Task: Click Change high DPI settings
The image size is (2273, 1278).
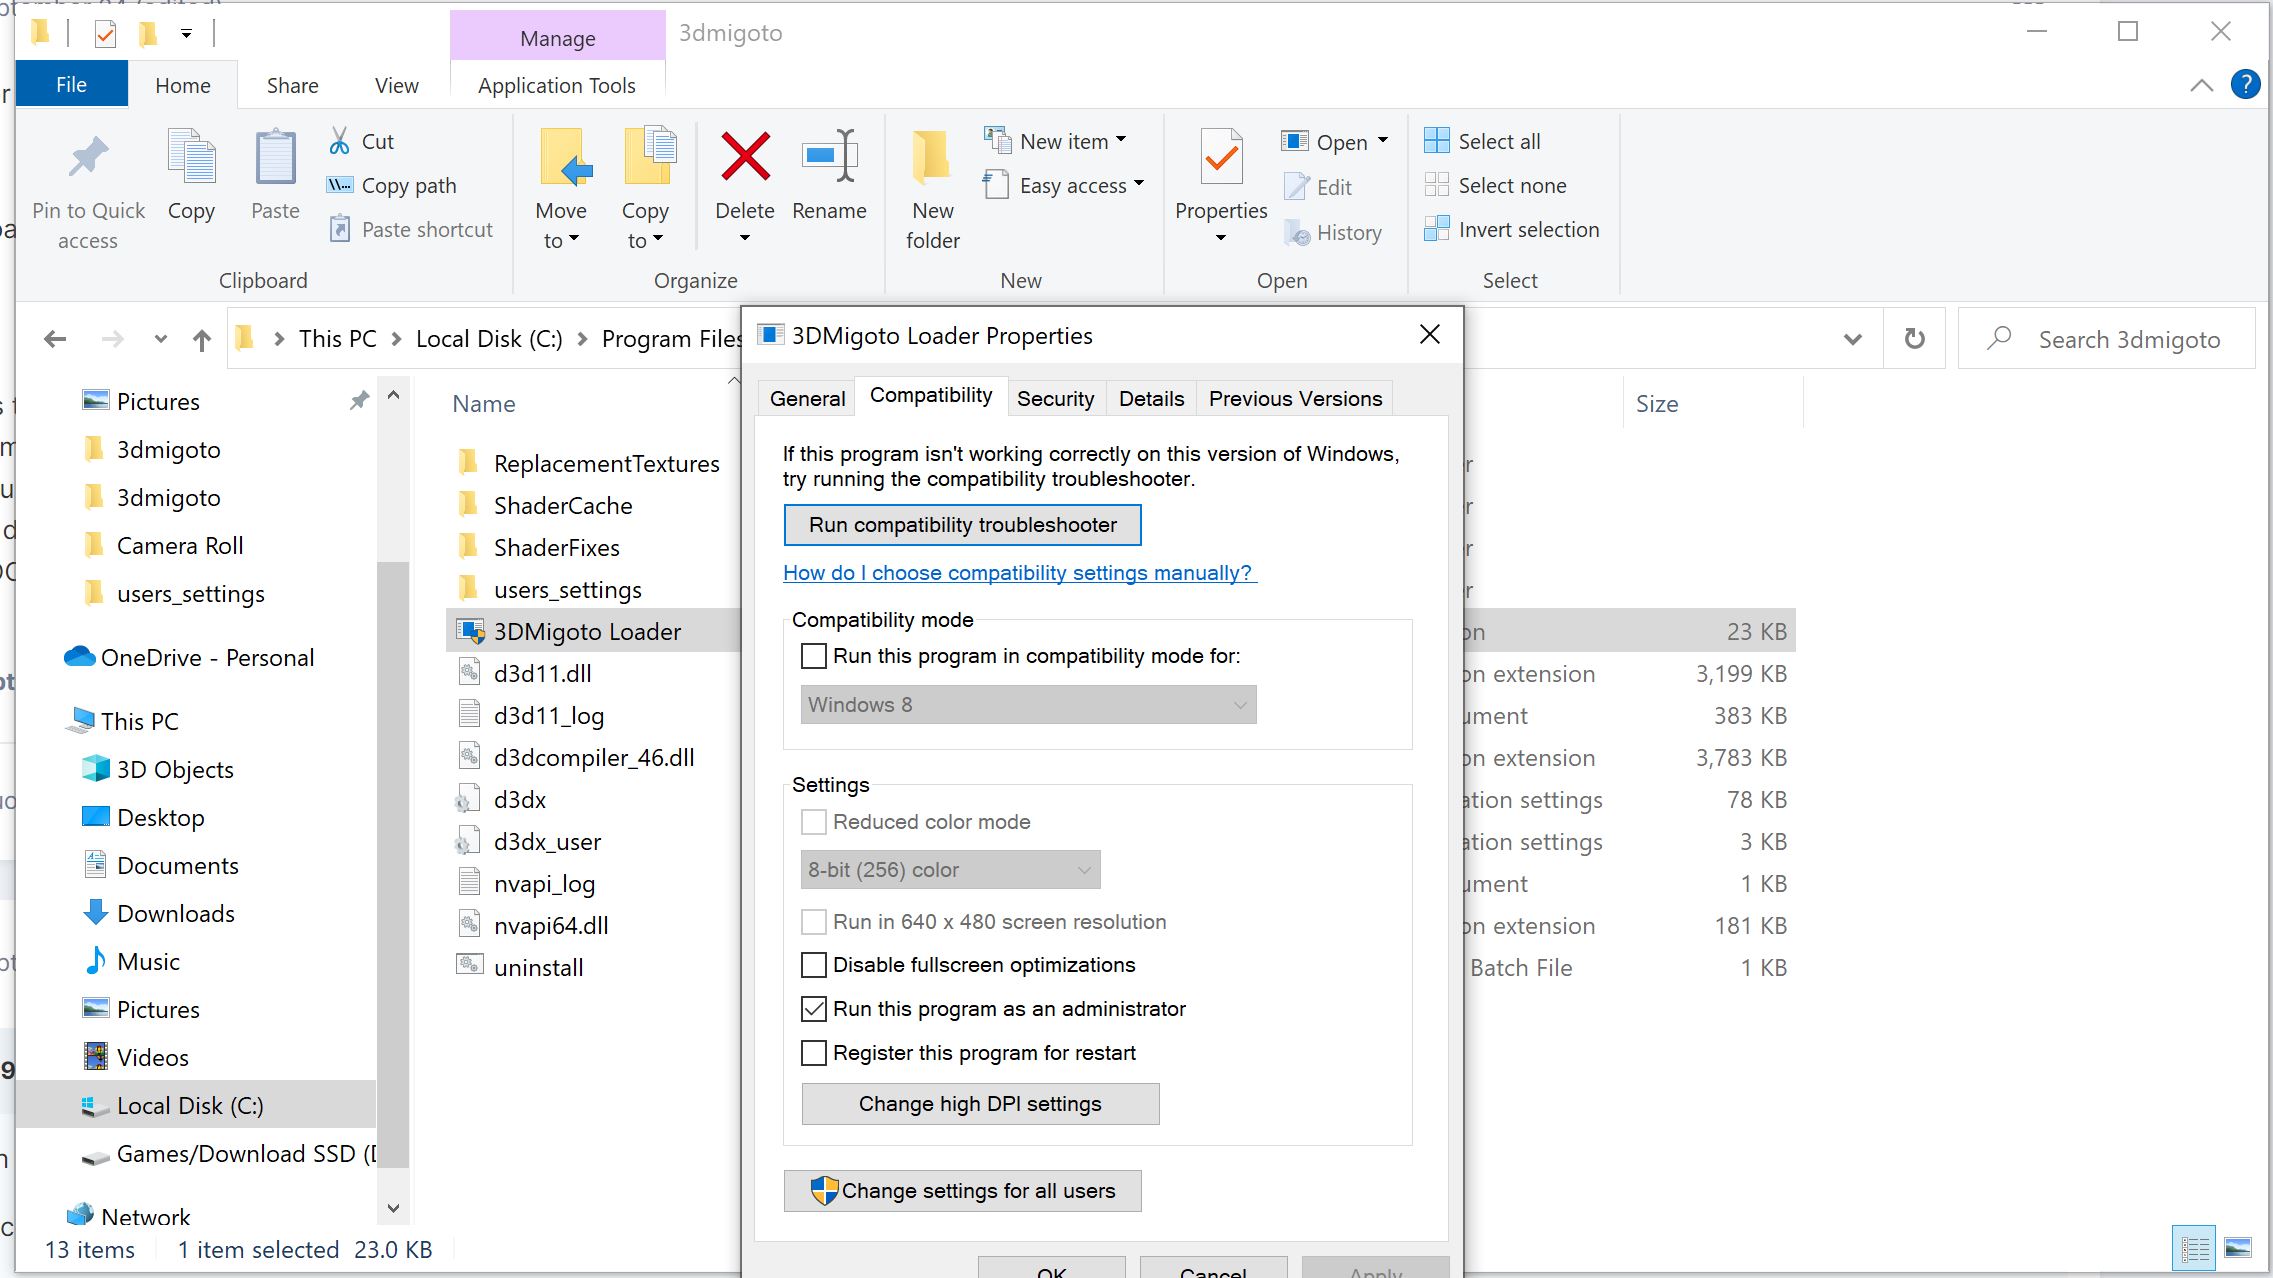Action: click(x=980, y=1104)
